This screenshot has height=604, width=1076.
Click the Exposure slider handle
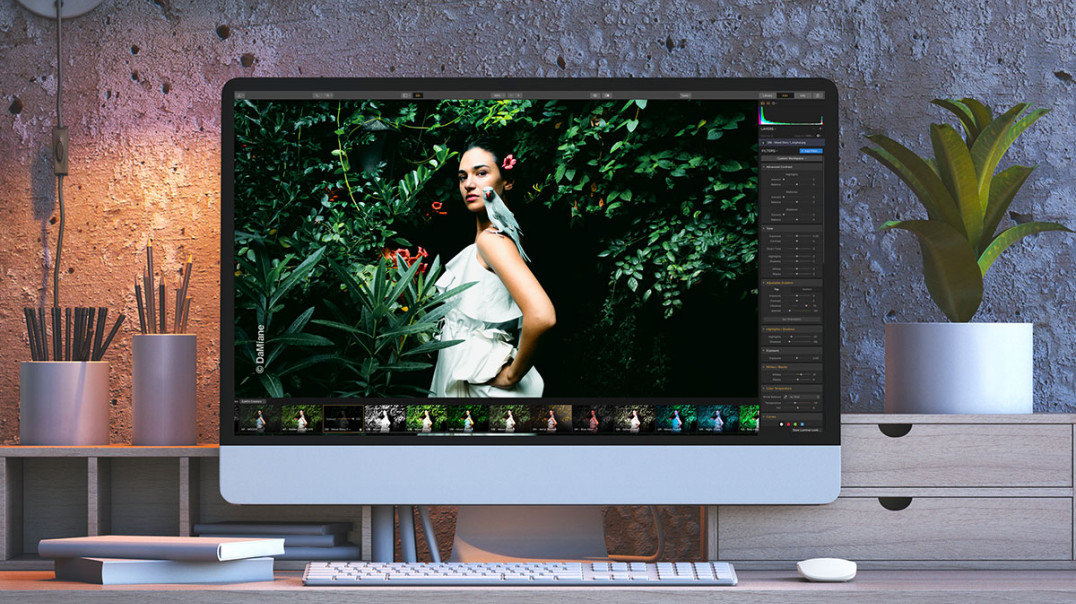coord(797,358)
